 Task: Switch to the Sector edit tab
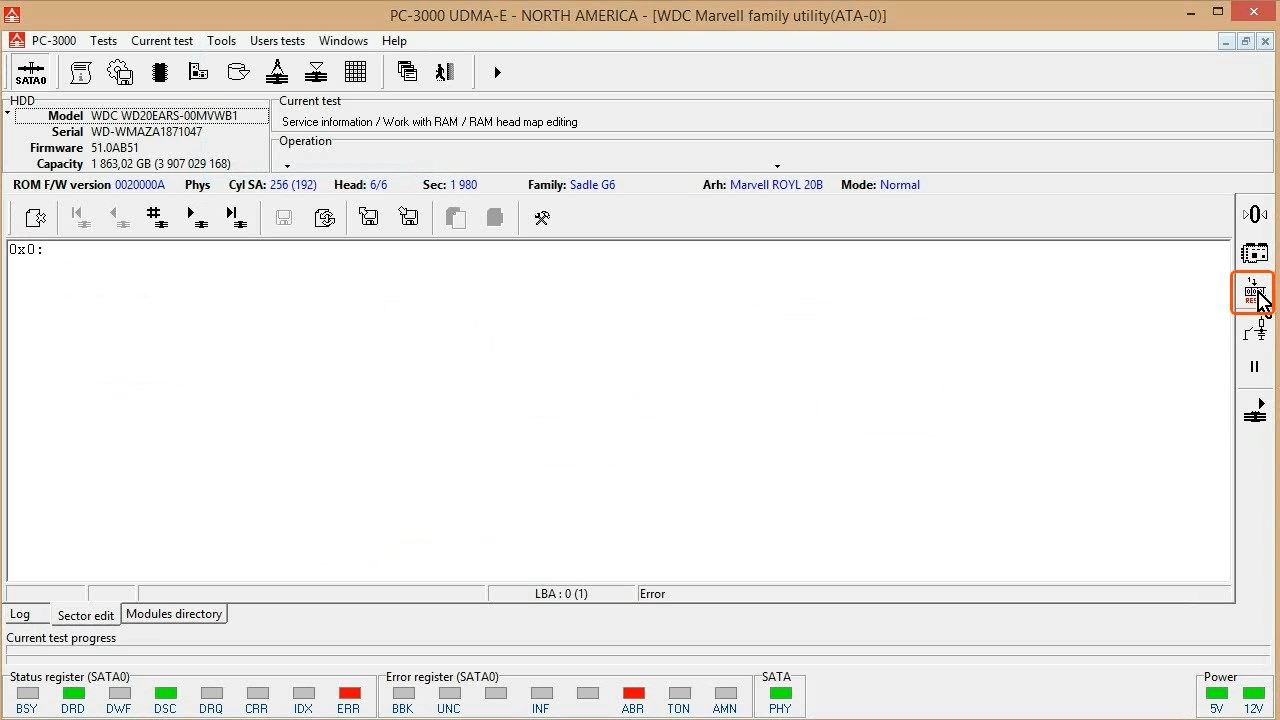click(x=86, y=615)
